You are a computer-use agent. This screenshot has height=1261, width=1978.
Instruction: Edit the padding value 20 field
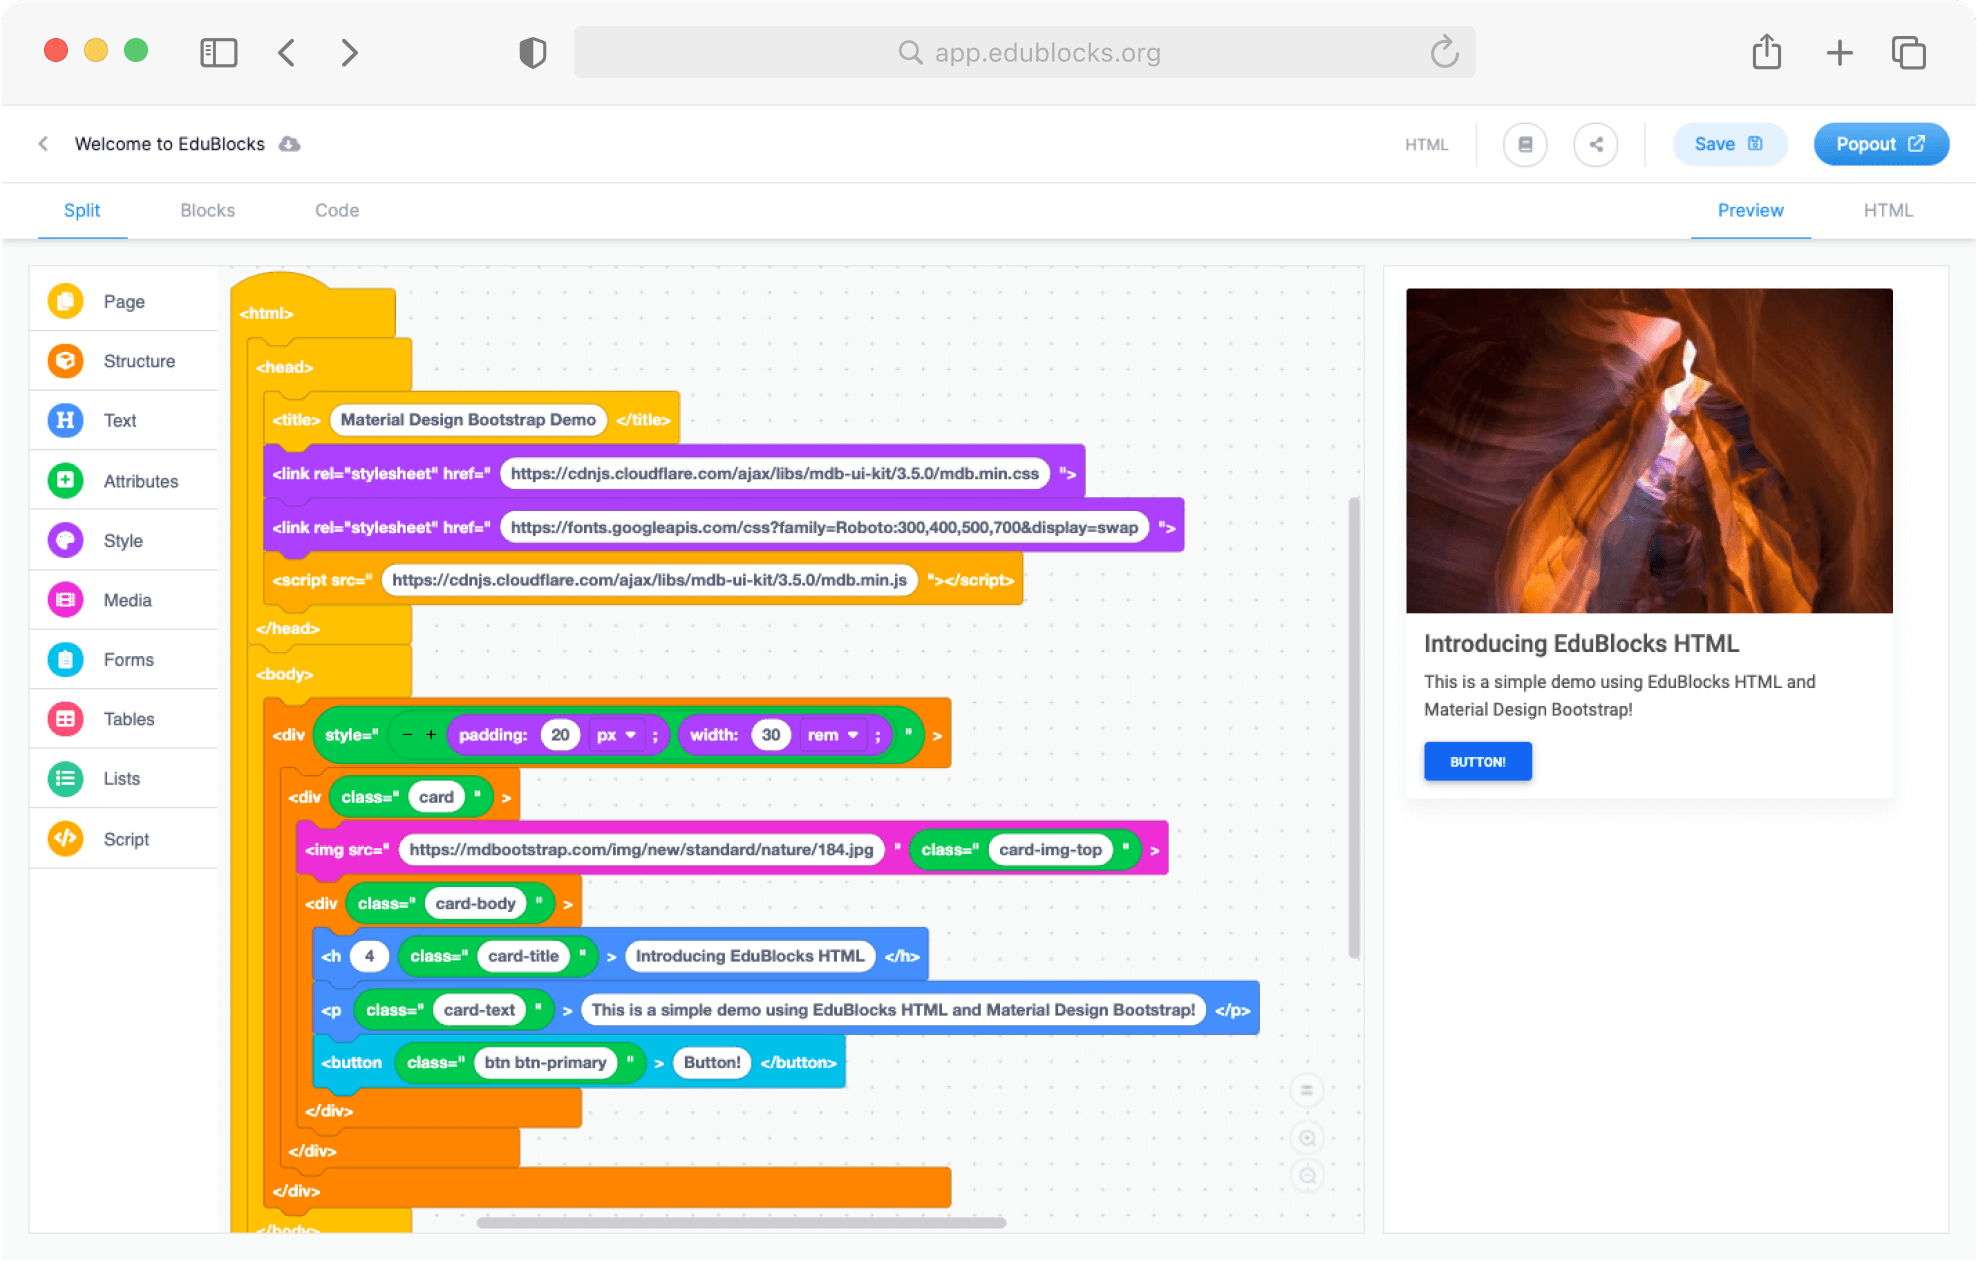(x=560, y=735)
